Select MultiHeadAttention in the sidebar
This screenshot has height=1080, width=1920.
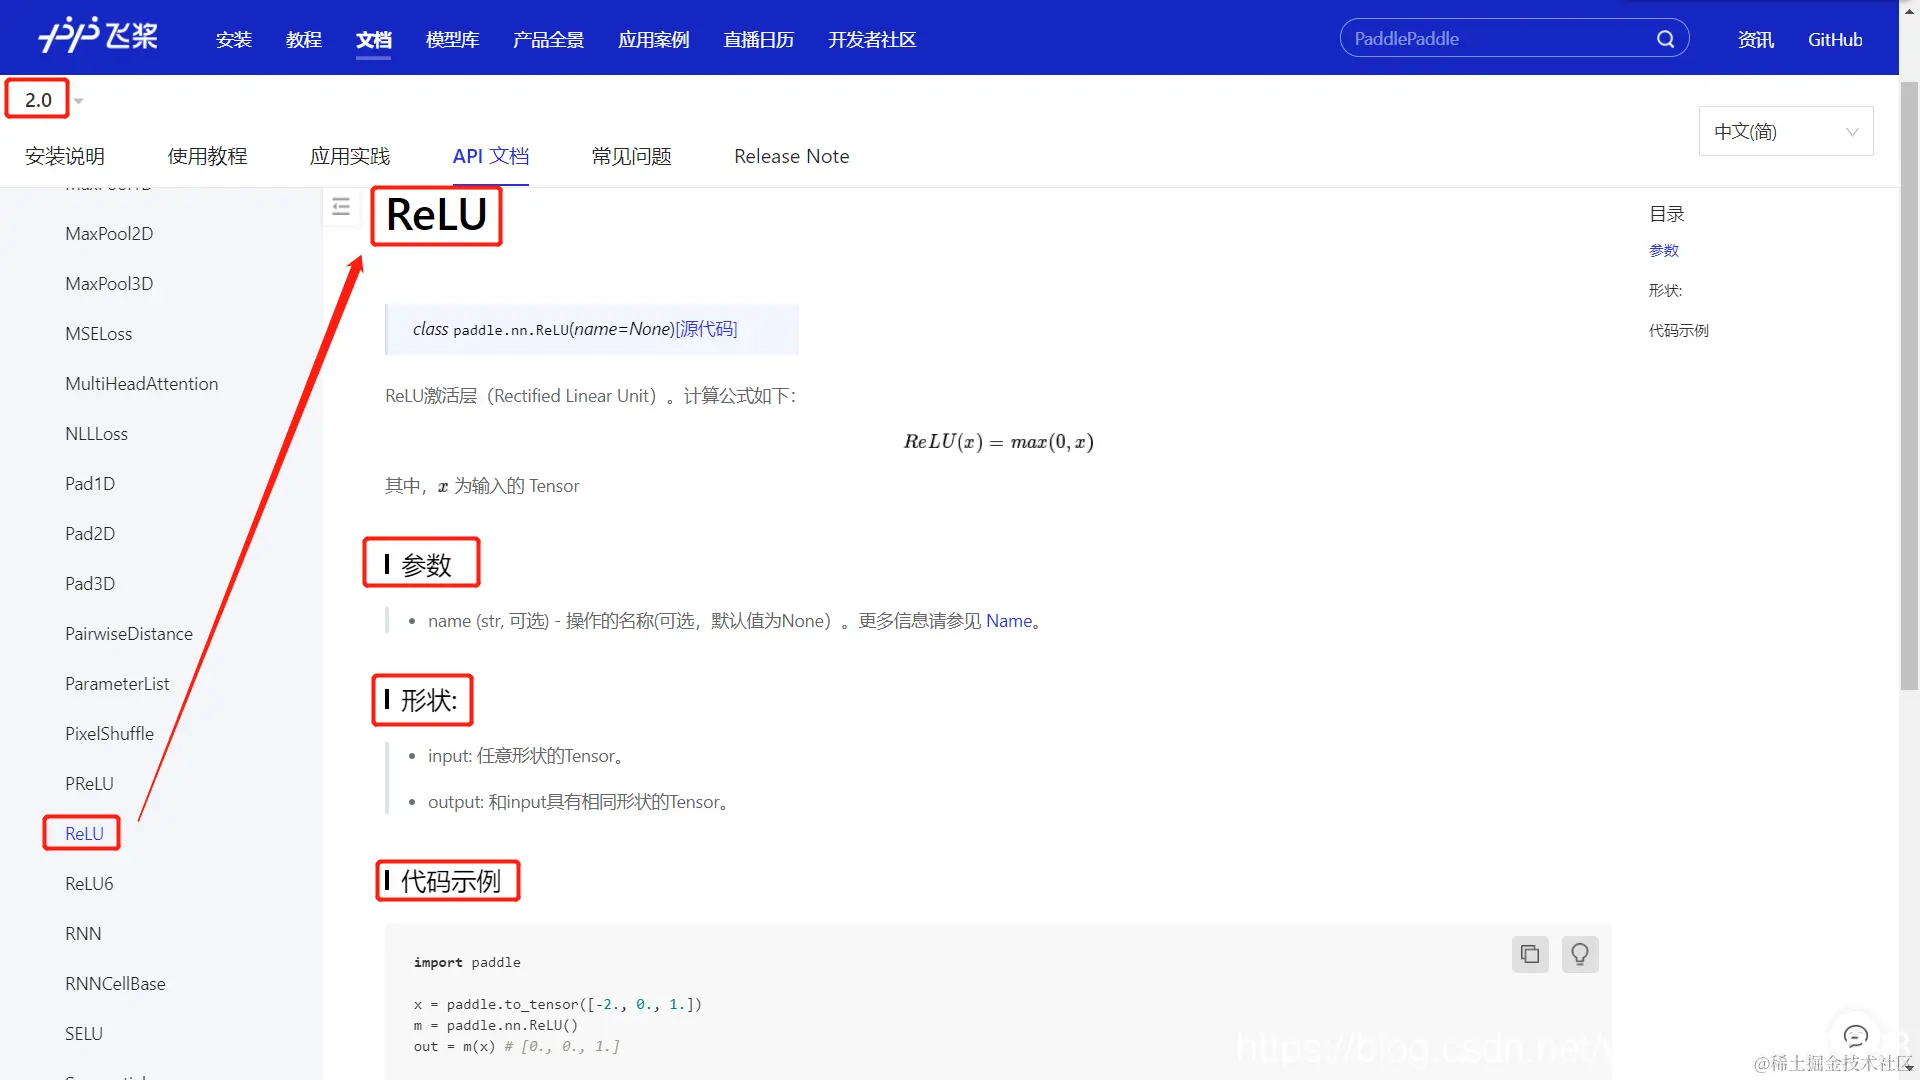pos(141,384)
